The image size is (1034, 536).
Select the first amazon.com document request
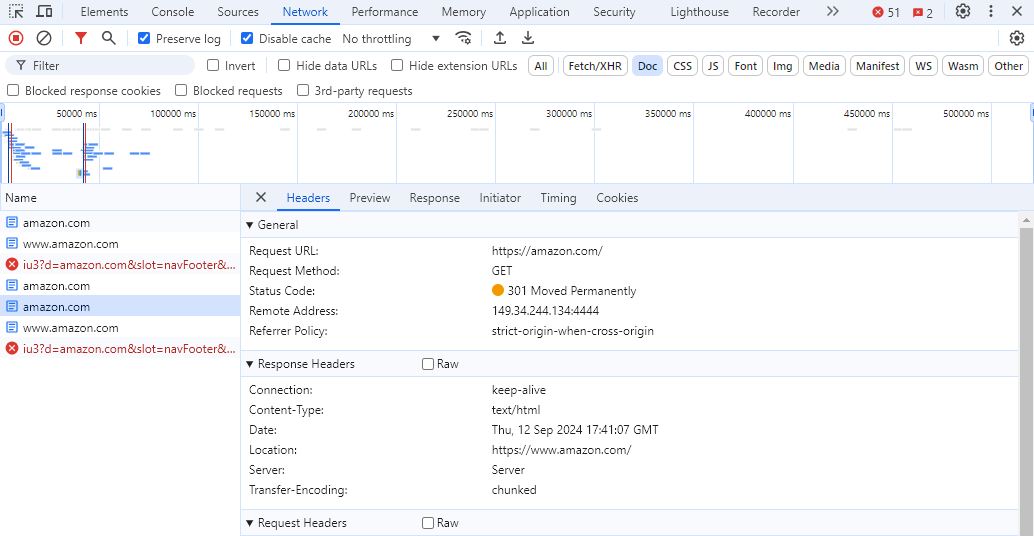point(120,223)
